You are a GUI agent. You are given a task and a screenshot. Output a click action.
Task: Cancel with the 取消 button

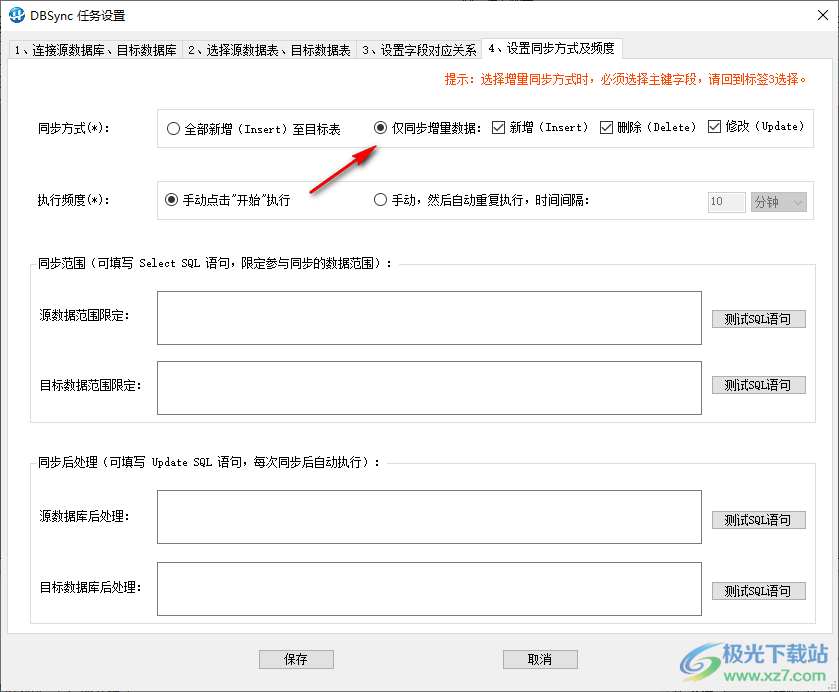(540, 659)
